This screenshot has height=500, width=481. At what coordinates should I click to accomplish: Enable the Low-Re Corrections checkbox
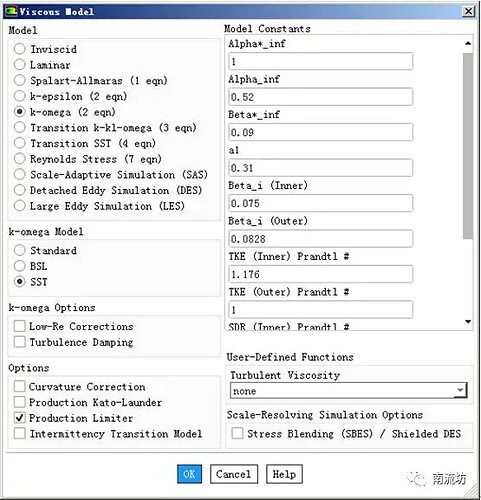[x=20, y=326]
